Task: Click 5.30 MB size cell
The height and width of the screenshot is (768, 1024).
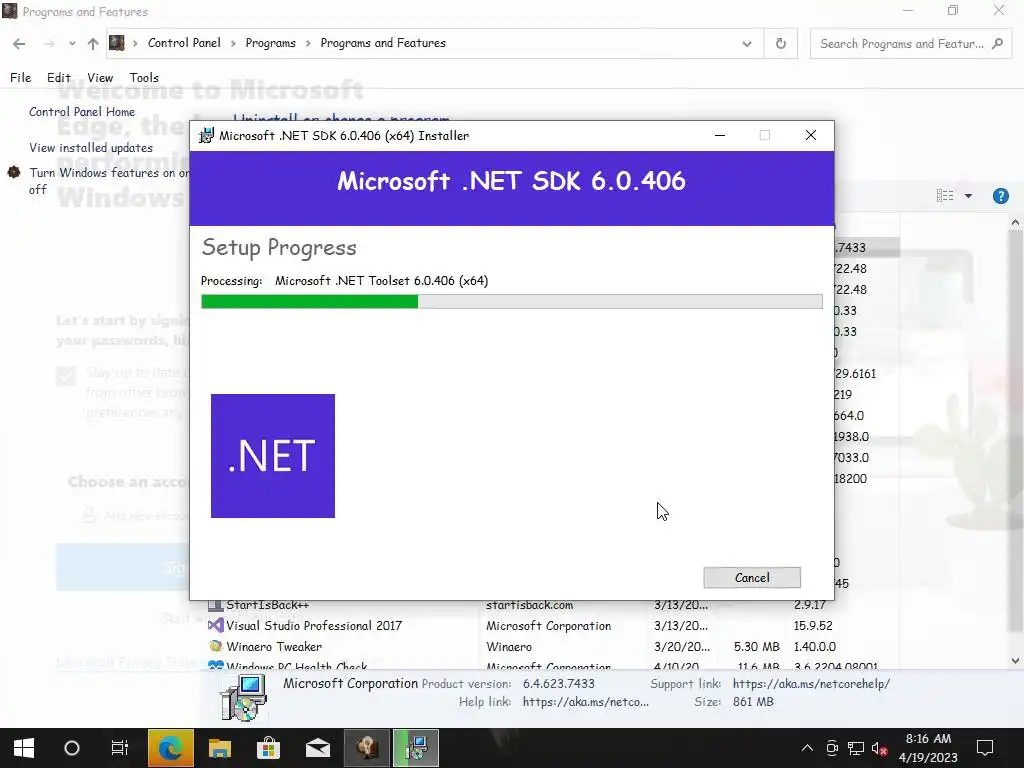Action: click(x=756, y=647)
